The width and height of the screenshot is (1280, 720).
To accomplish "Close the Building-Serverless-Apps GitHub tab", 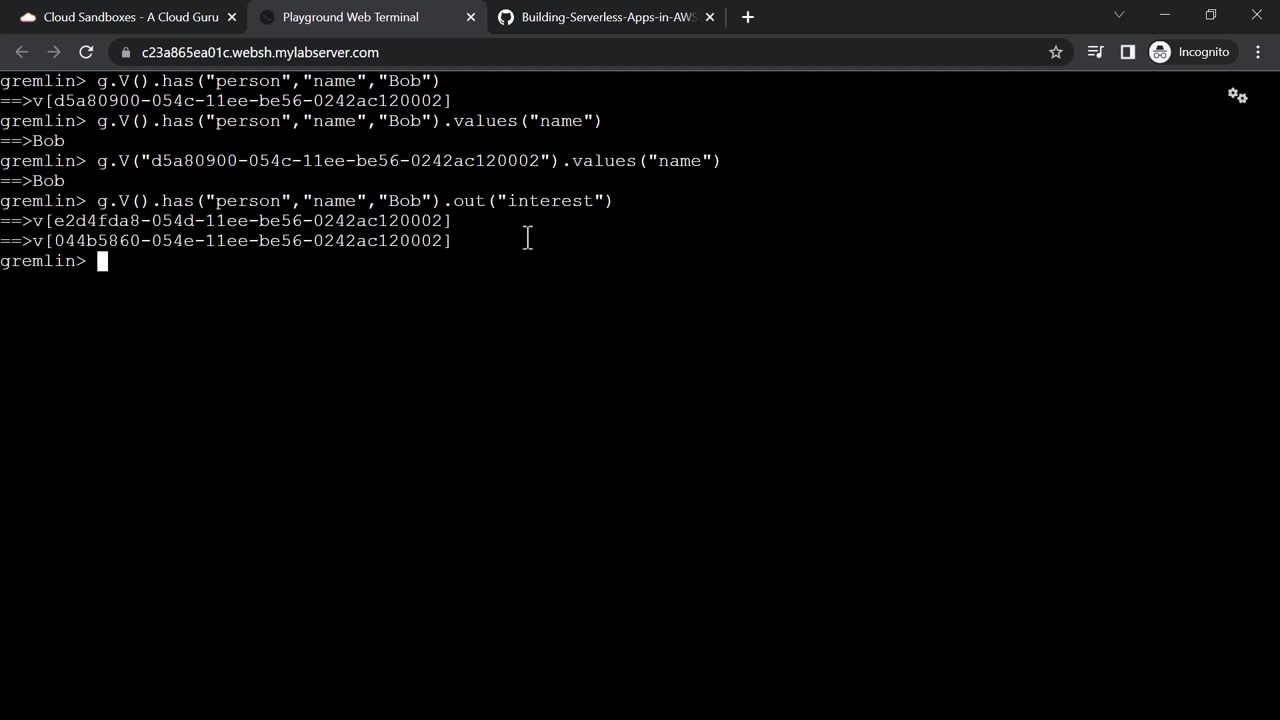I will point(711,17).
